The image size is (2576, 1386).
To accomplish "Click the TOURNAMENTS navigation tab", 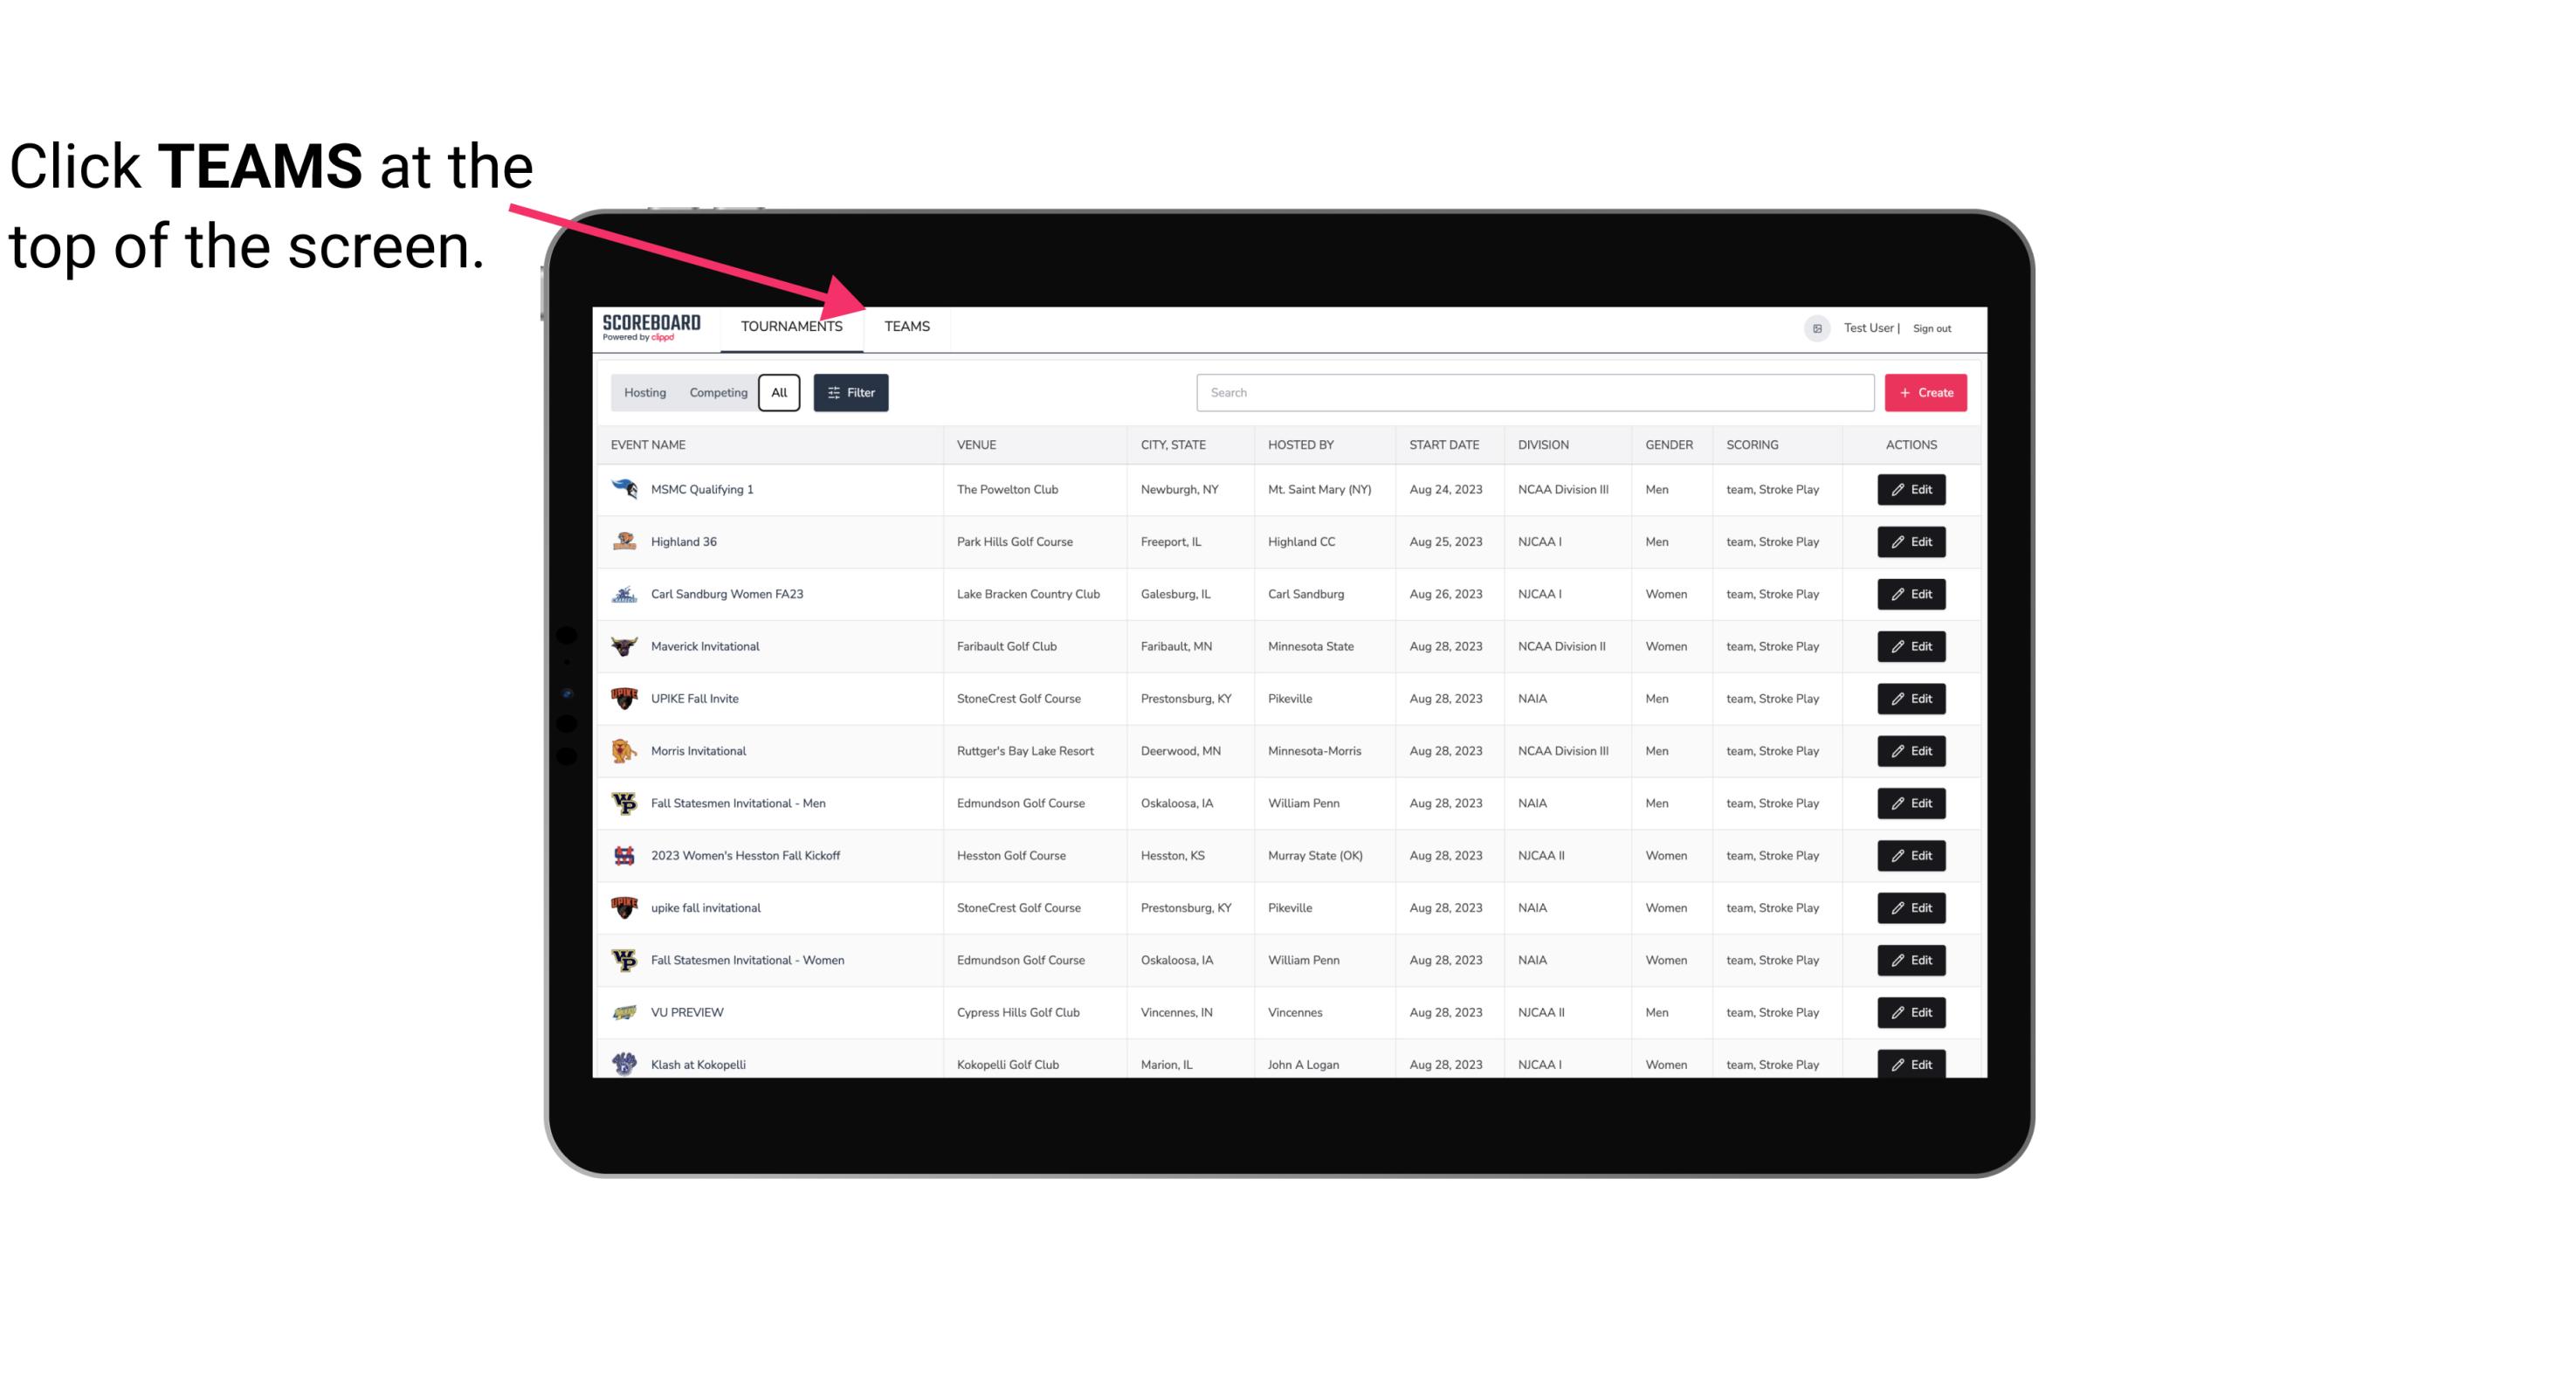I will tap(791, 326).
